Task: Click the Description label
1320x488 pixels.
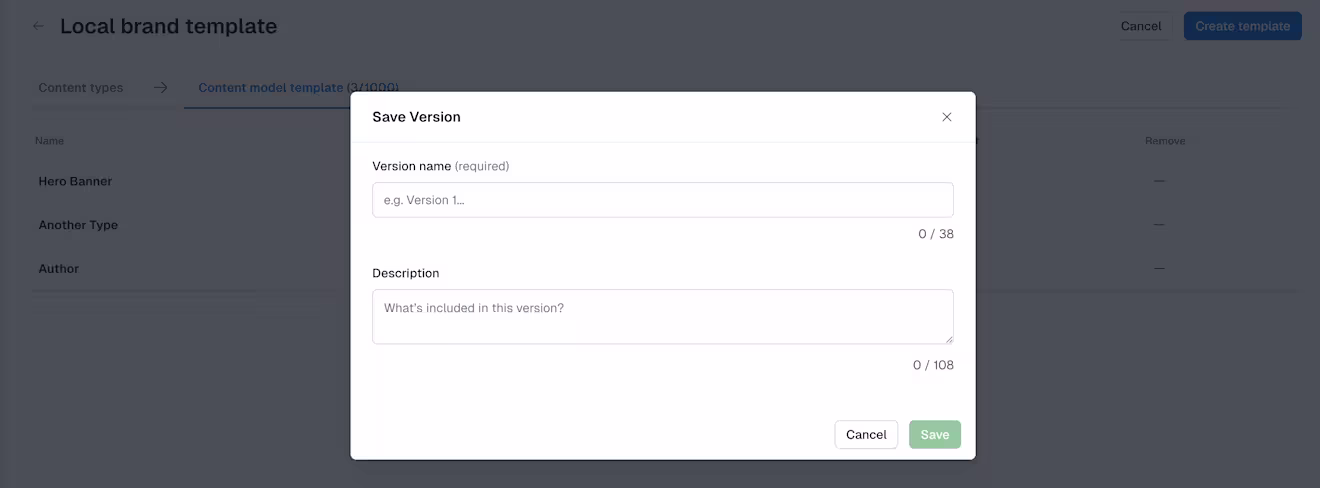Action: tap(406, 273)
